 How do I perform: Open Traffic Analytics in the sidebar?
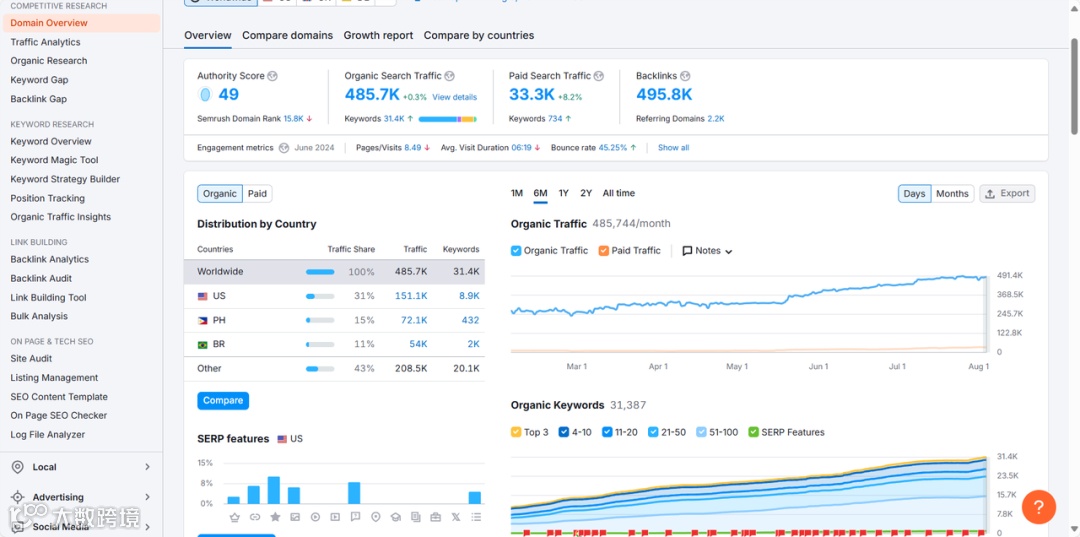pos(45,42)
